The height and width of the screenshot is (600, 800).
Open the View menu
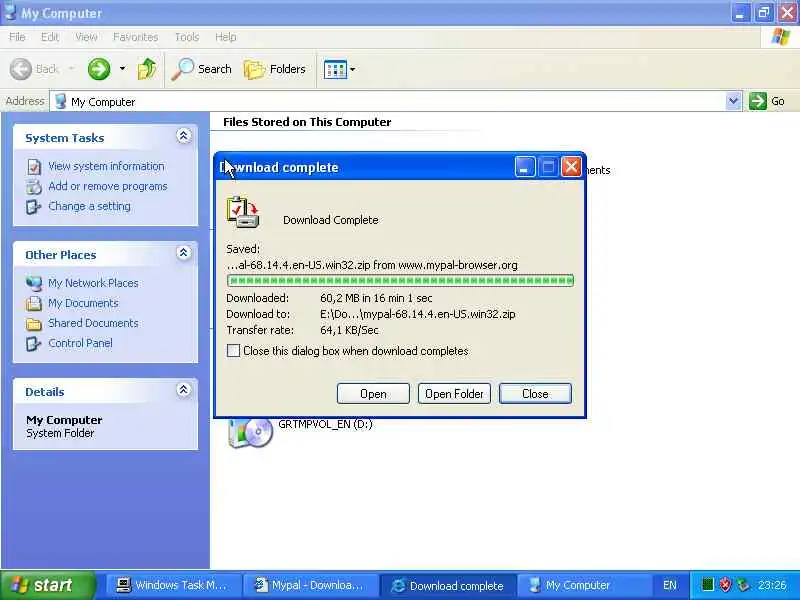pos(86,37)
